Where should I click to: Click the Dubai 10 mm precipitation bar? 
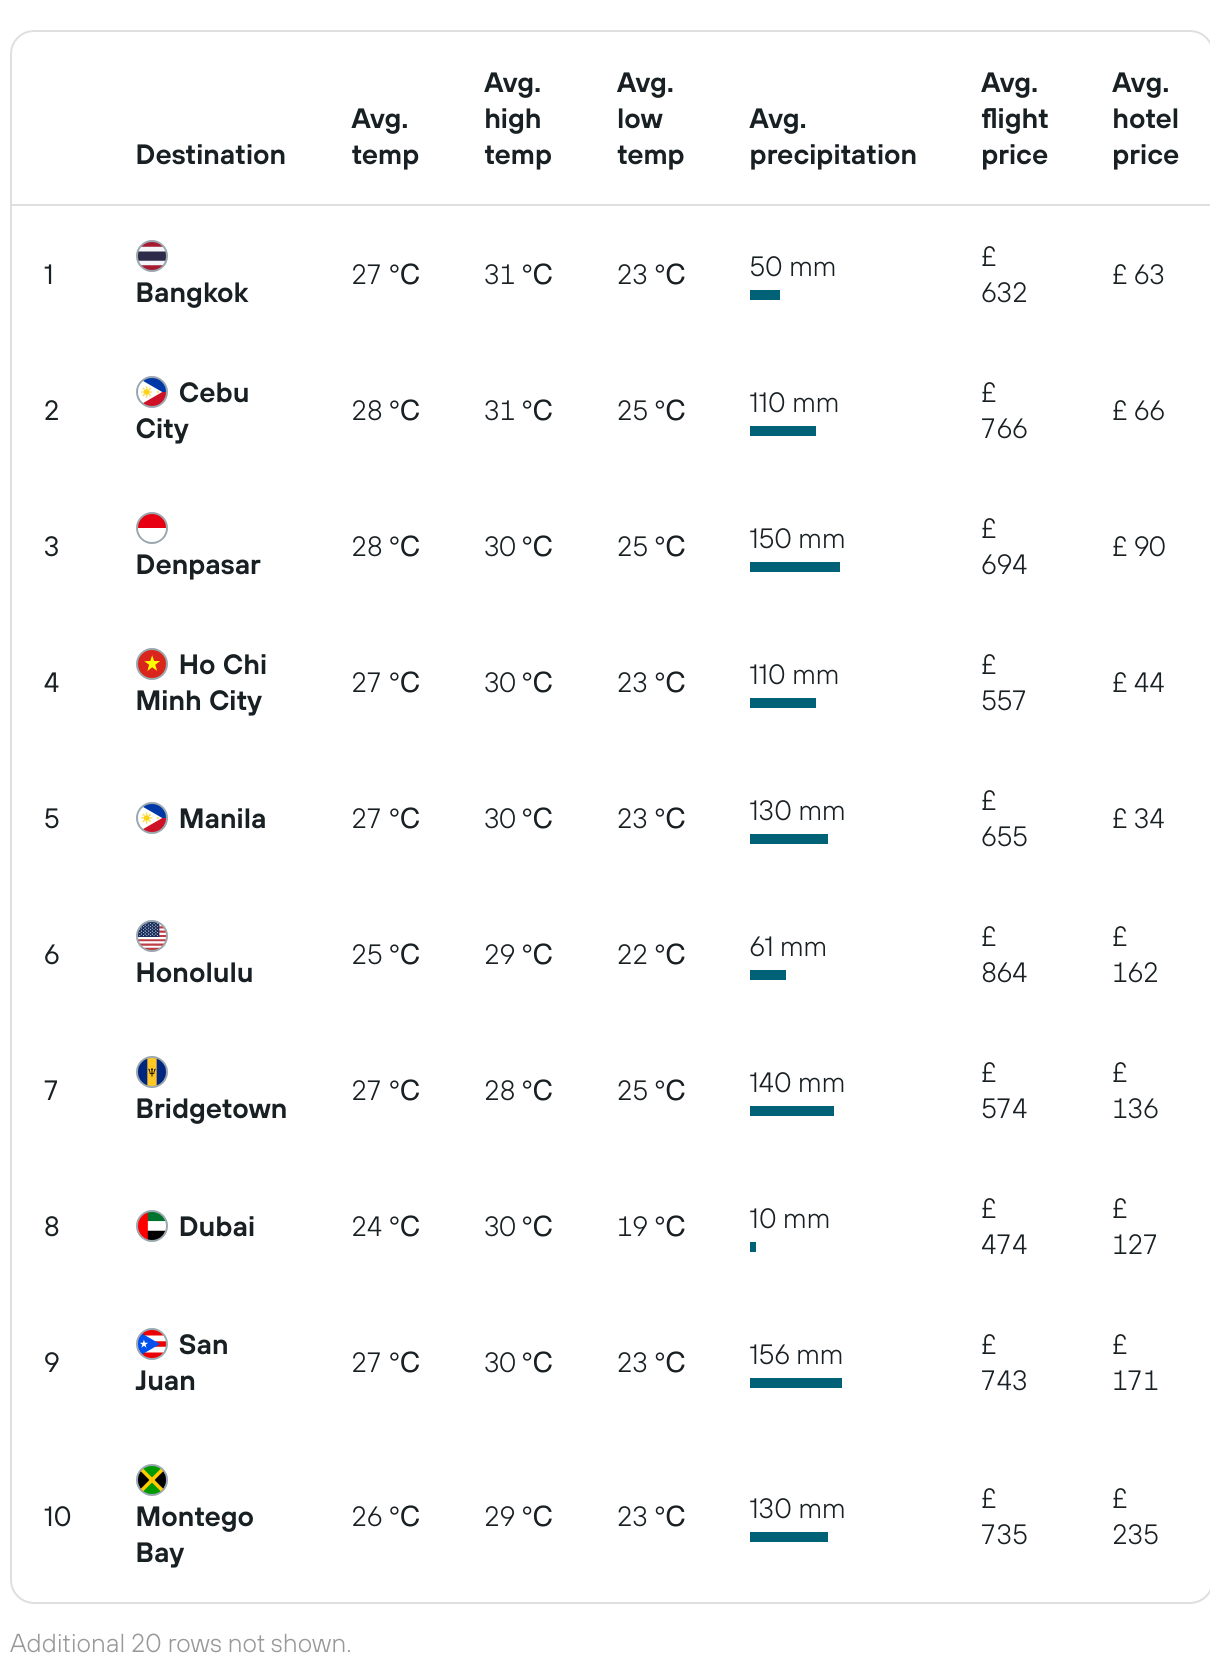pyautogui.click(x=753, y=1247)
